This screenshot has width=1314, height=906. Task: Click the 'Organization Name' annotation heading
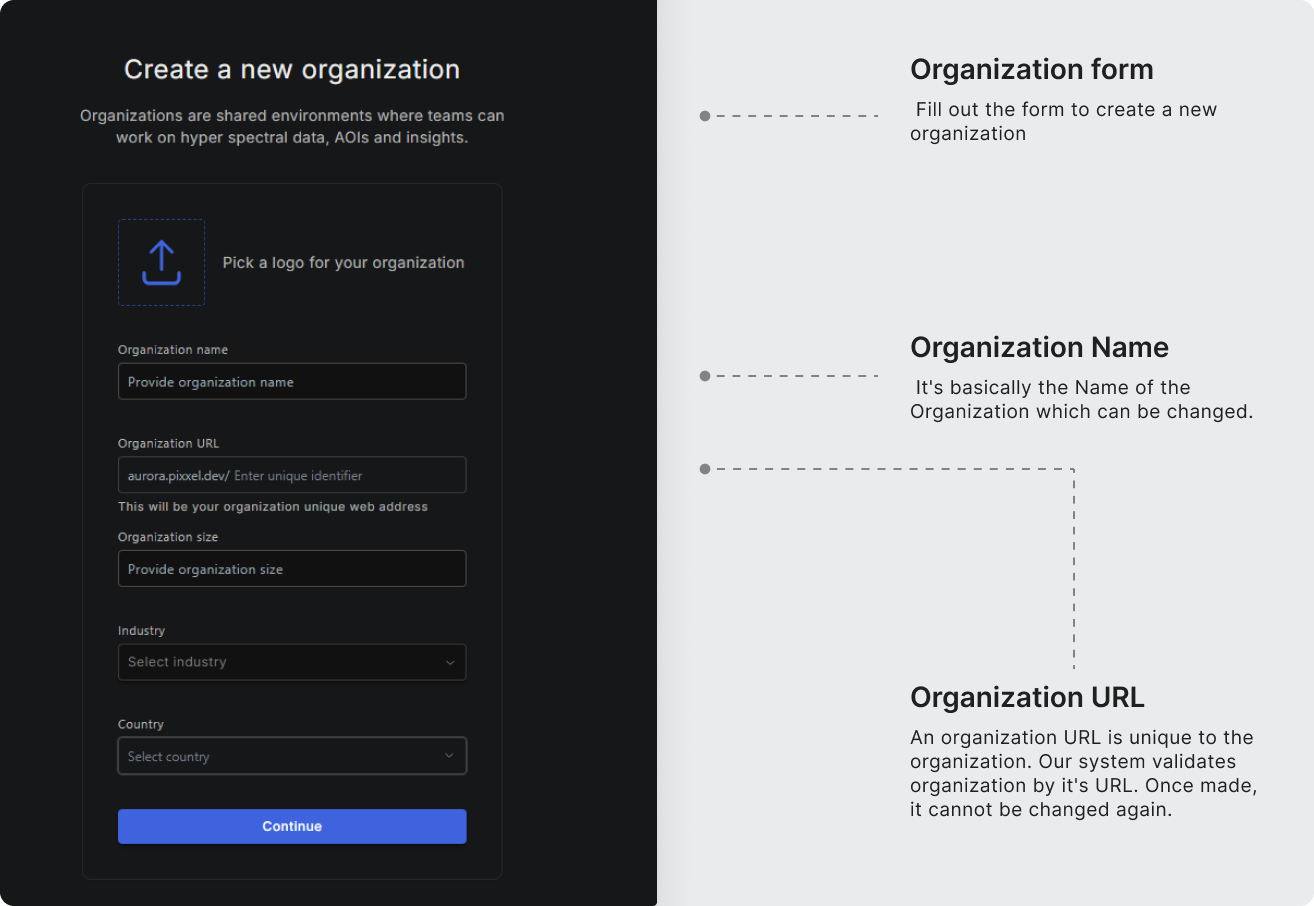(1039, 347)
